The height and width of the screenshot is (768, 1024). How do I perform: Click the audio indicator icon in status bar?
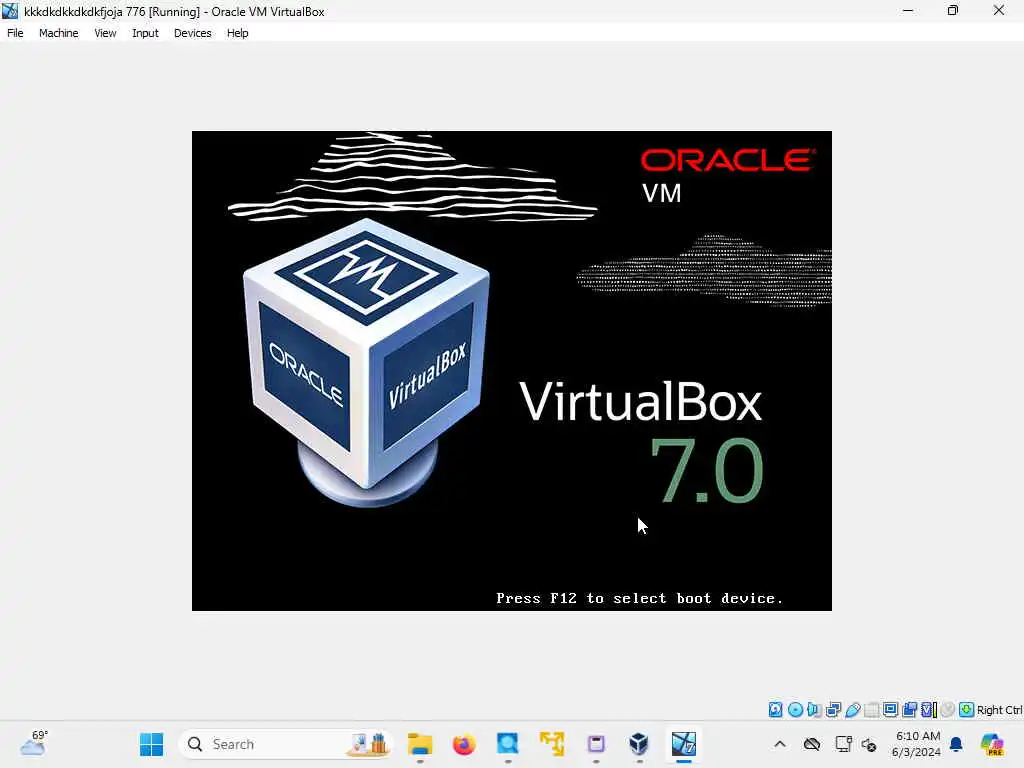coord(814,709)
